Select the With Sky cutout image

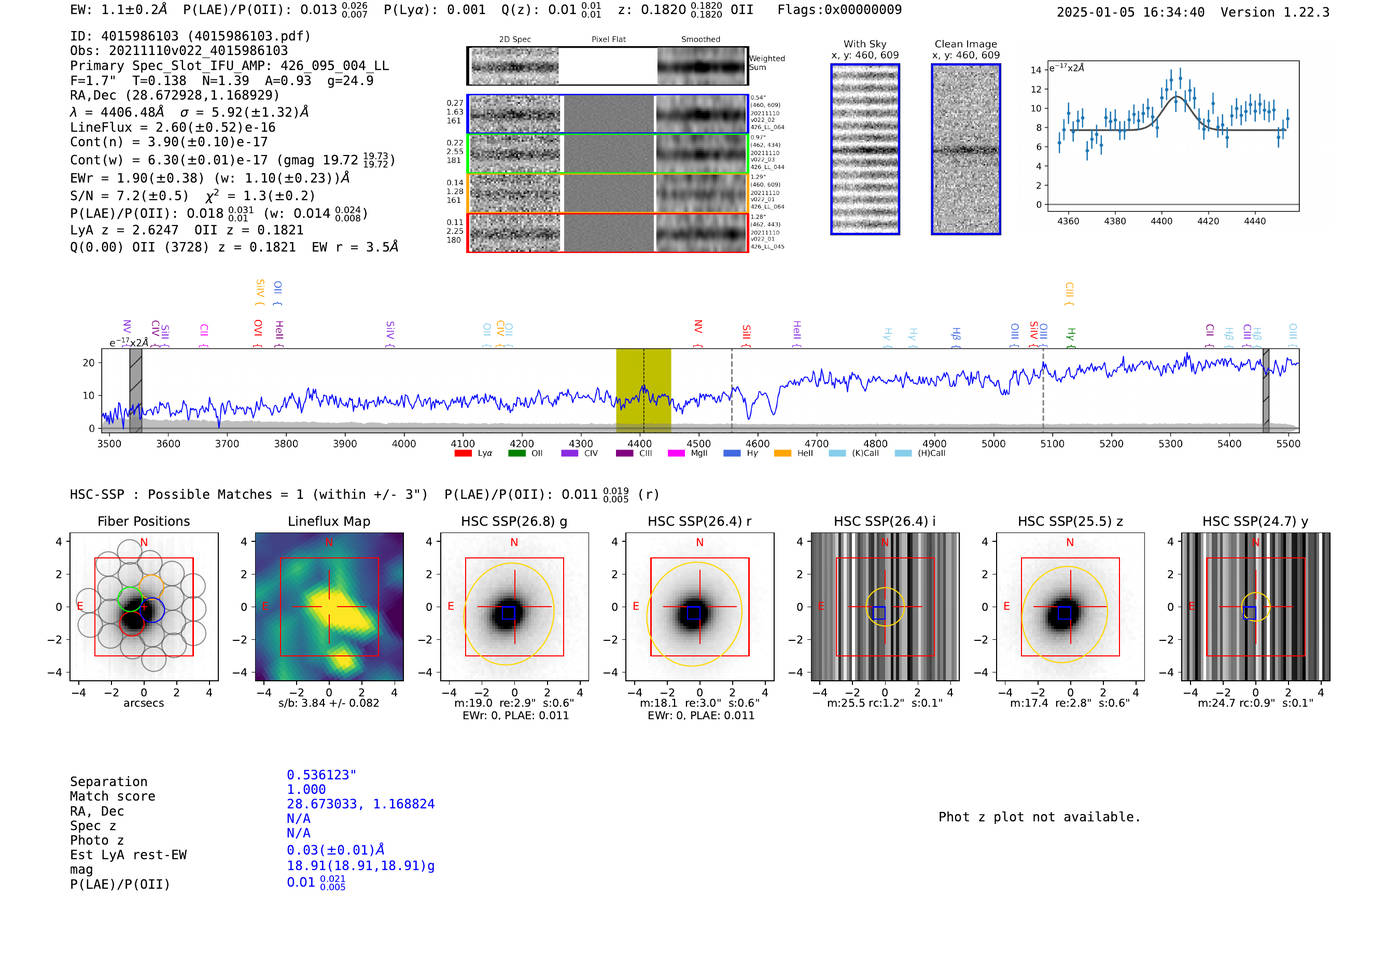(865, 149)
